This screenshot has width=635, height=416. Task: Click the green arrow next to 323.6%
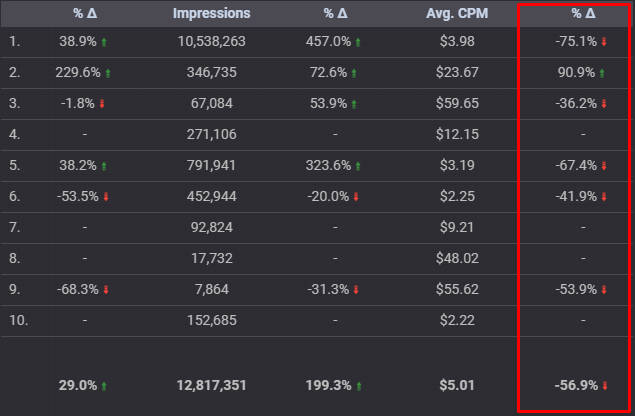click(358, 166)
